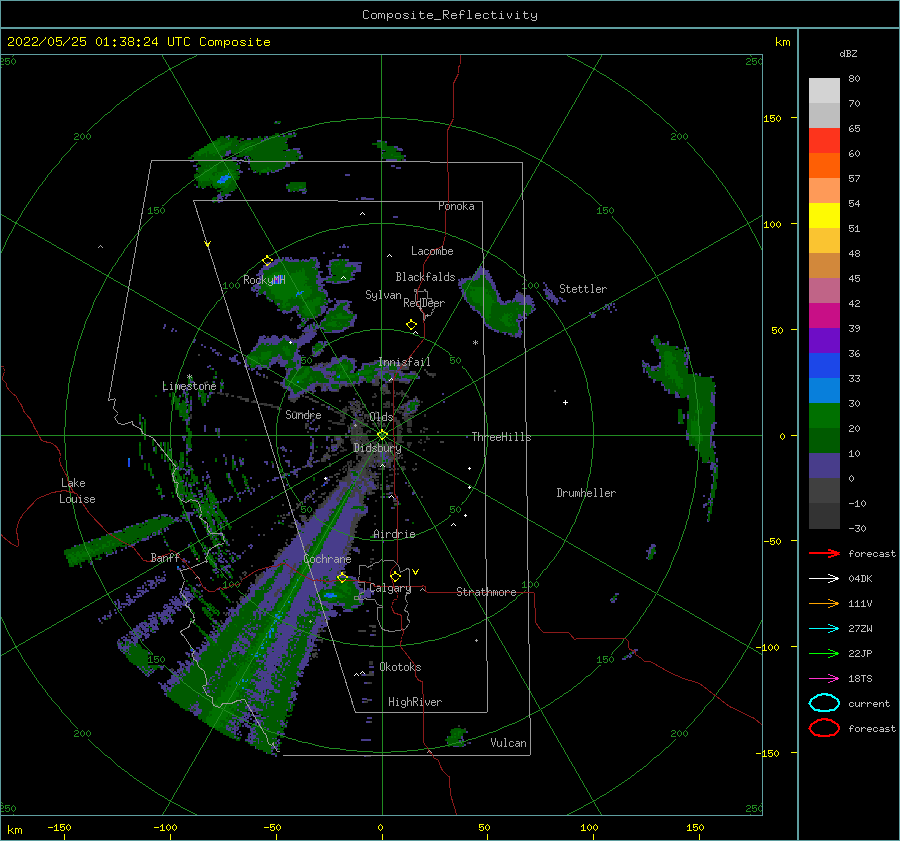
Task: Click the Vulcan town label
Action: [x=509, y=743]
